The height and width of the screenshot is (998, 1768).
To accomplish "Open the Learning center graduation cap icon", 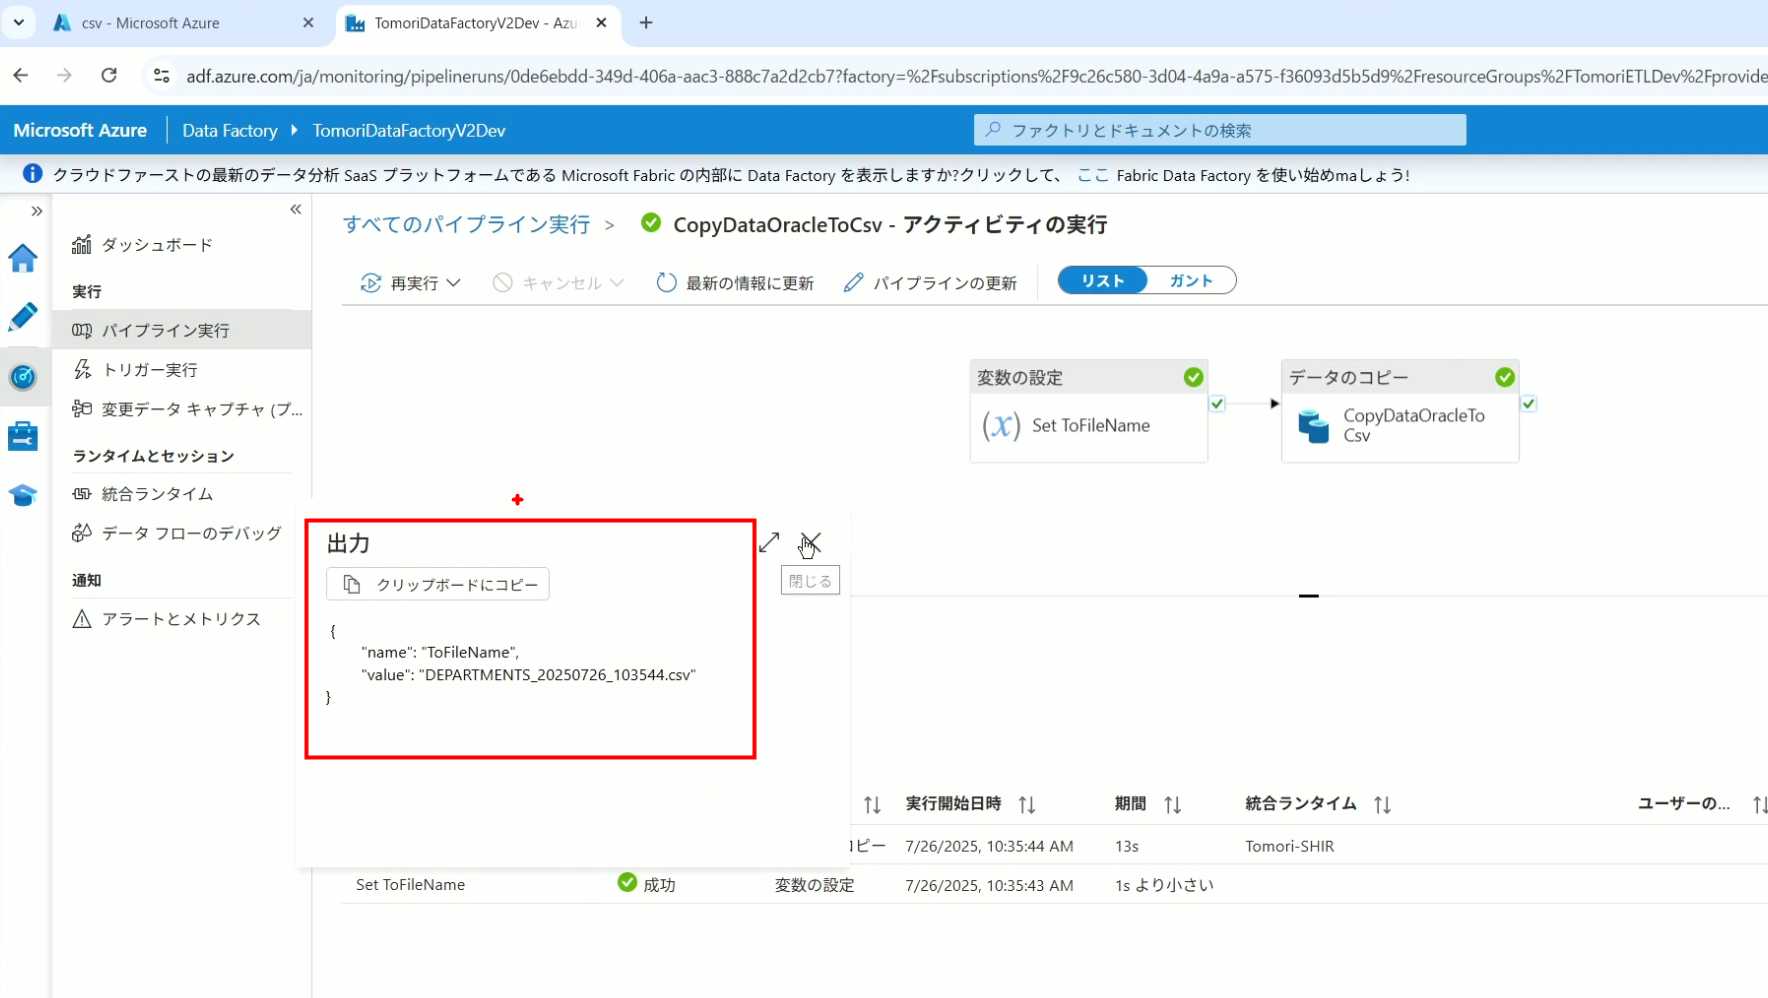I will click(x=23, y=495).
